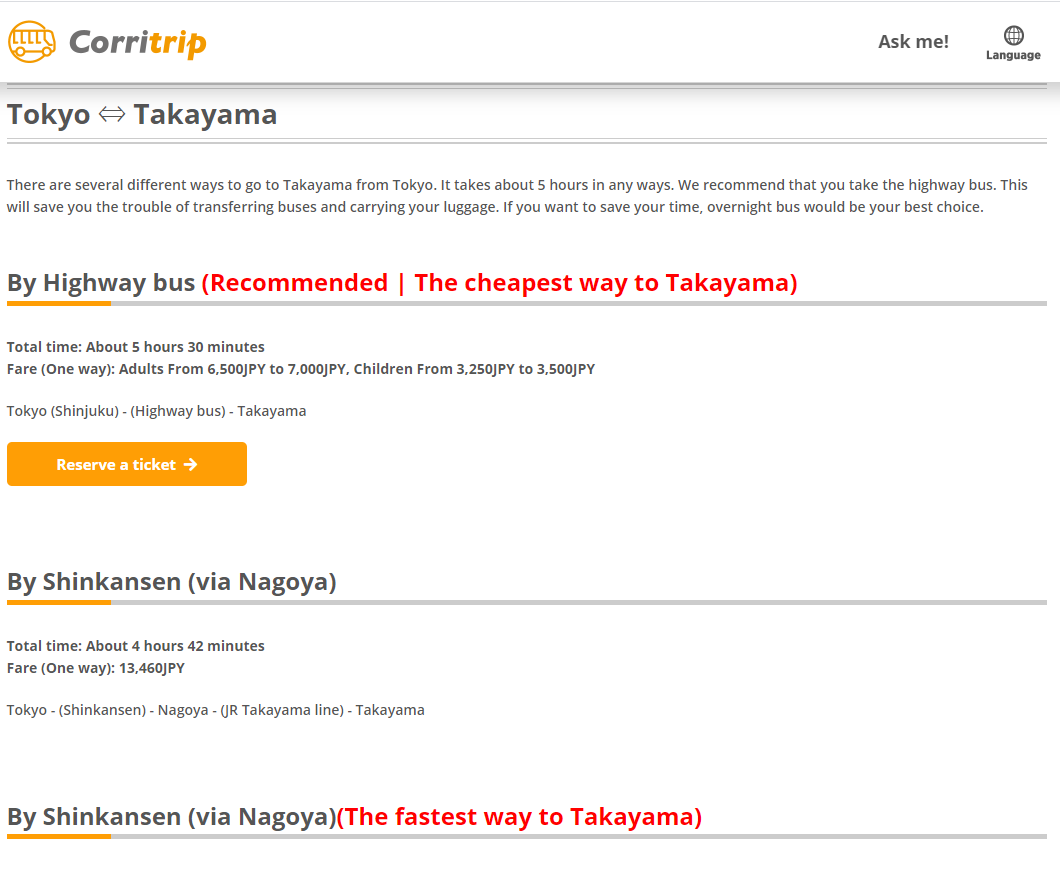1060x894 pixels.
Task: Click the red fastest way to Takayama text
Action: click(519, 817)
